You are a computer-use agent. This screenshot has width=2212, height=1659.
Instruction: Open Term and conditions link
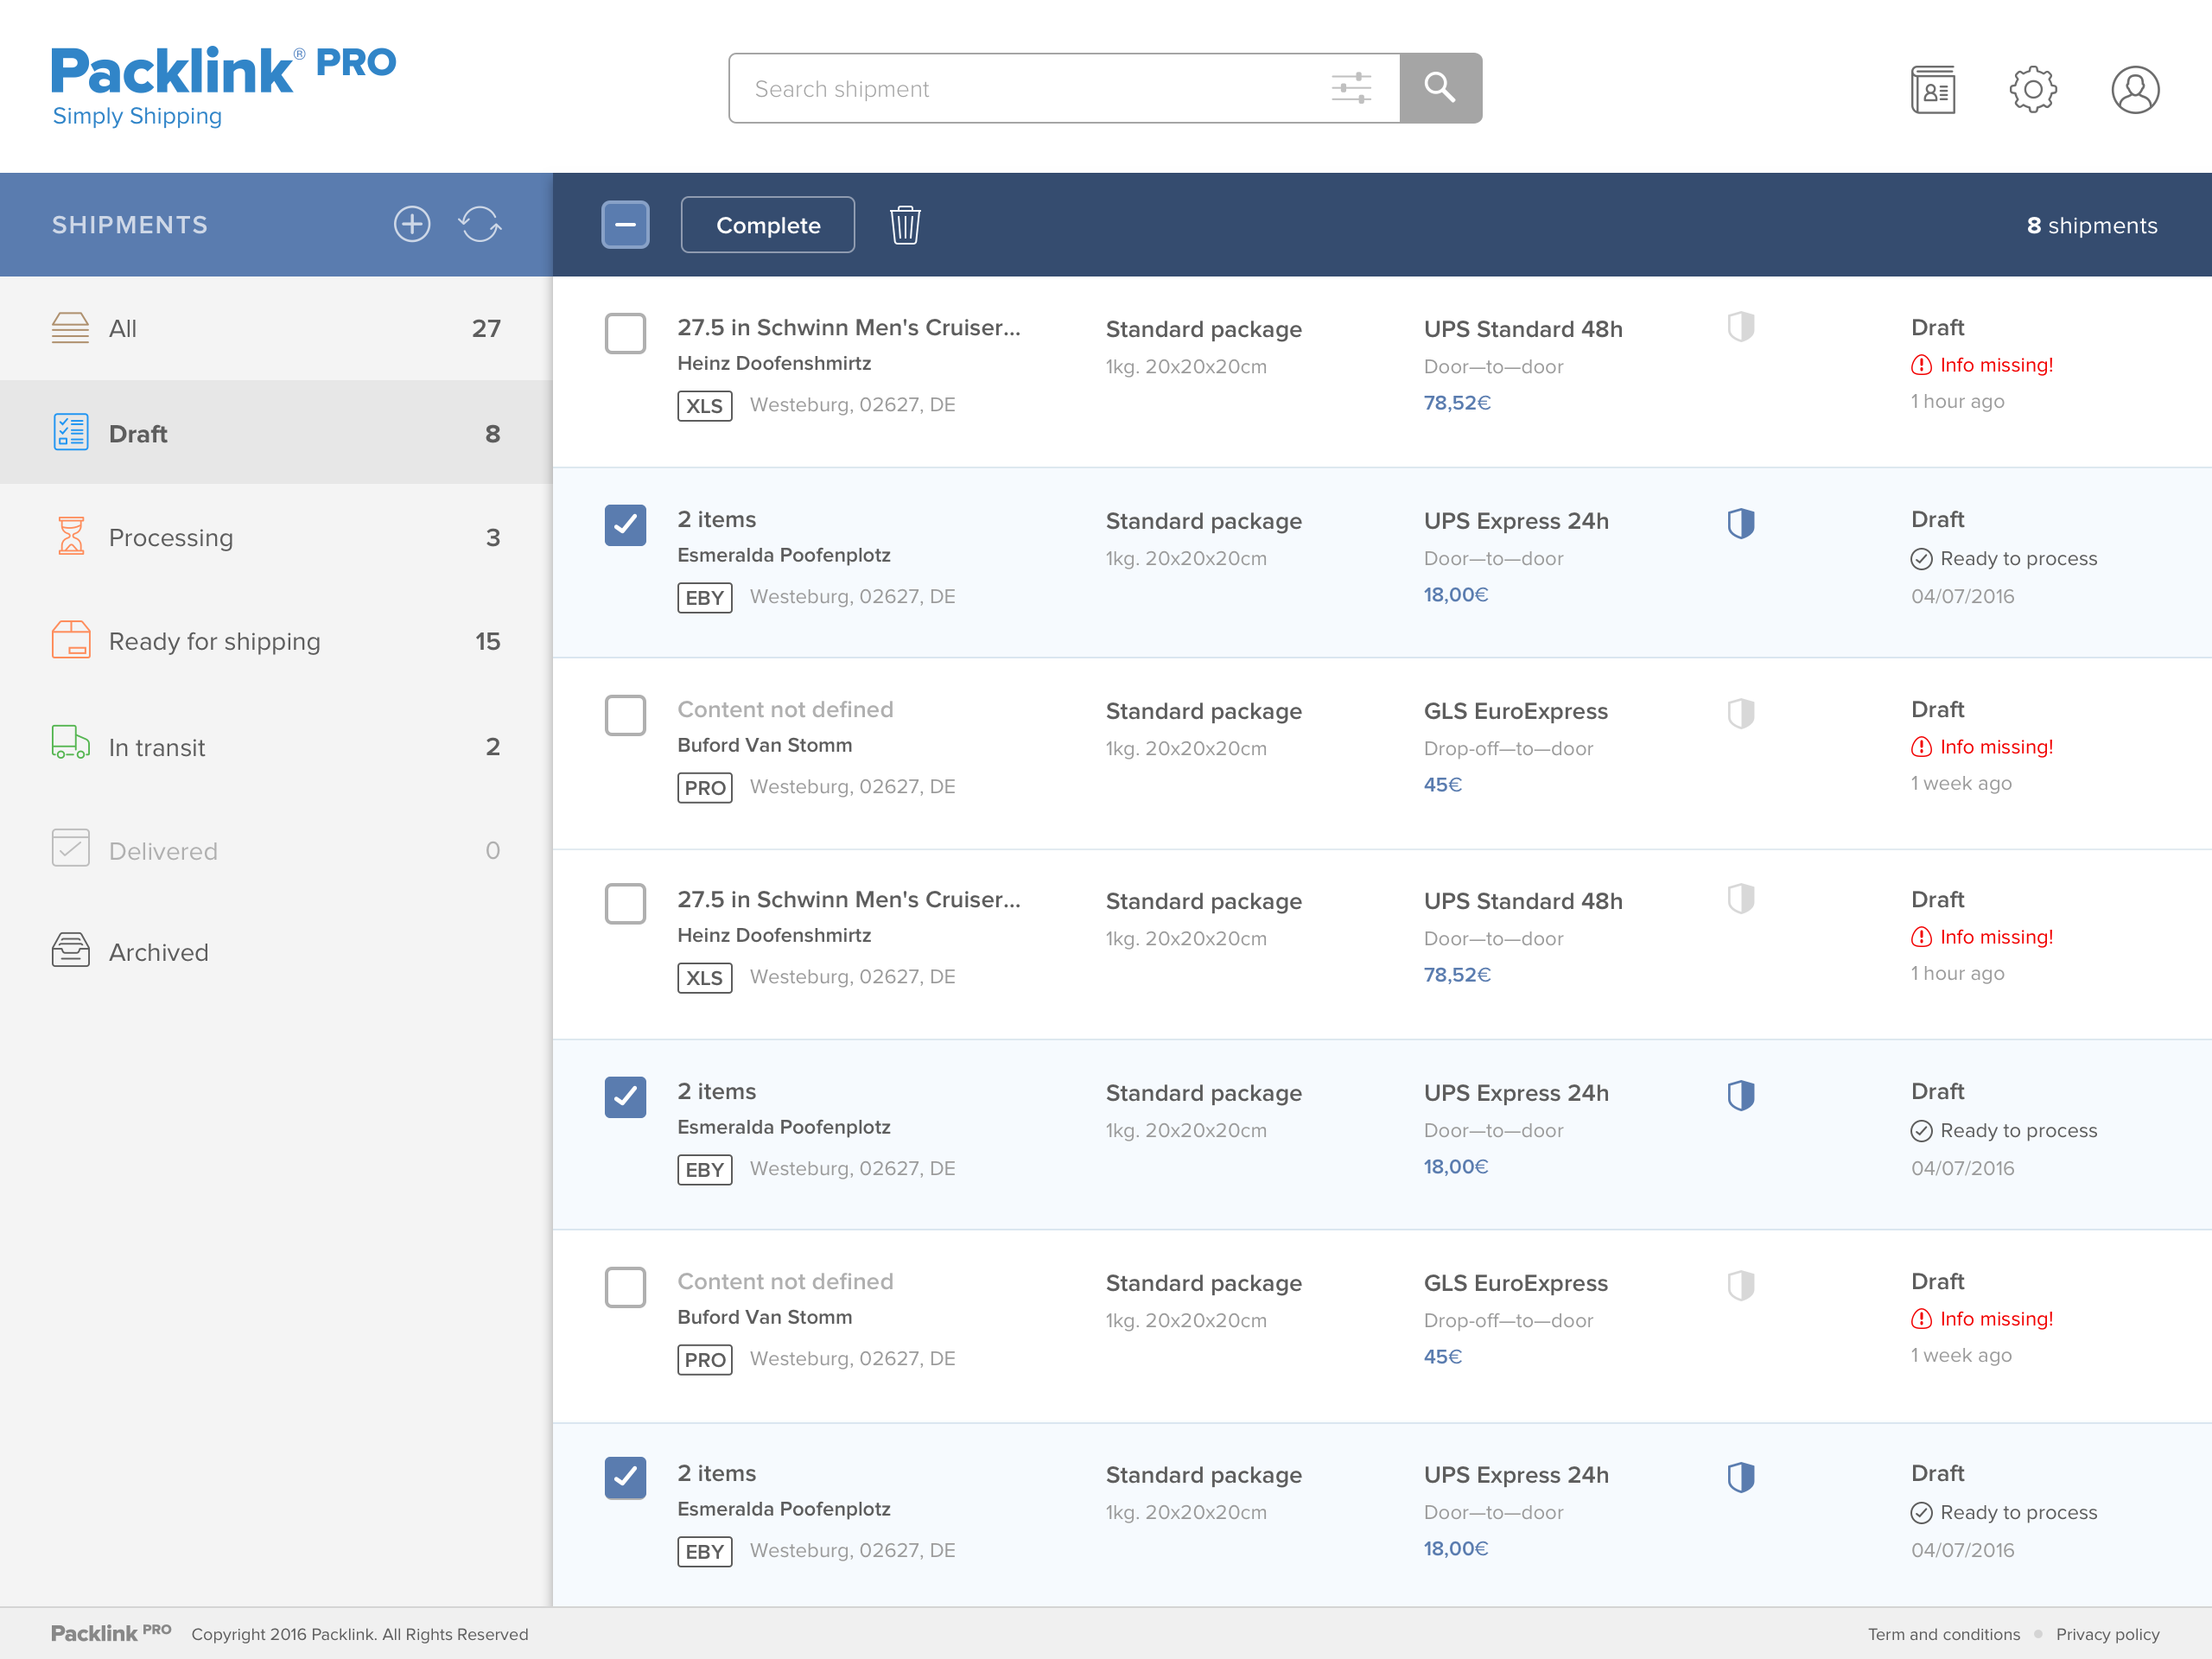click(x=1943, y=1634)
